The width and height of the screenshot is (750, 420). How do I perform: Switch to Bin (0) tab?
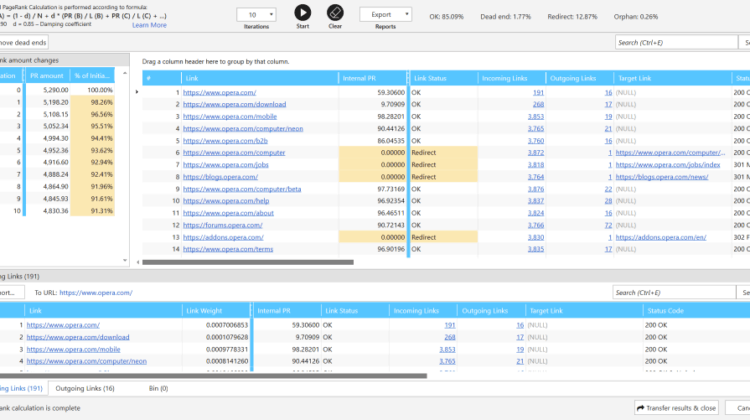pyautogui.click(x=158, y=388)
